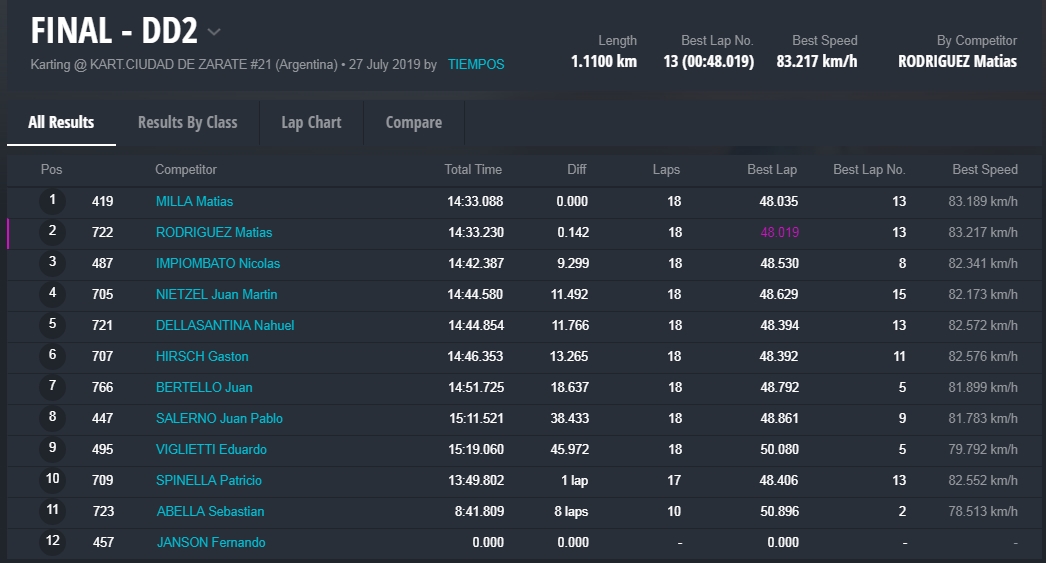Viewport: 1046px width, 563px height.
Task: Click SPINELLA Patricio name
Action: [209, 480]
